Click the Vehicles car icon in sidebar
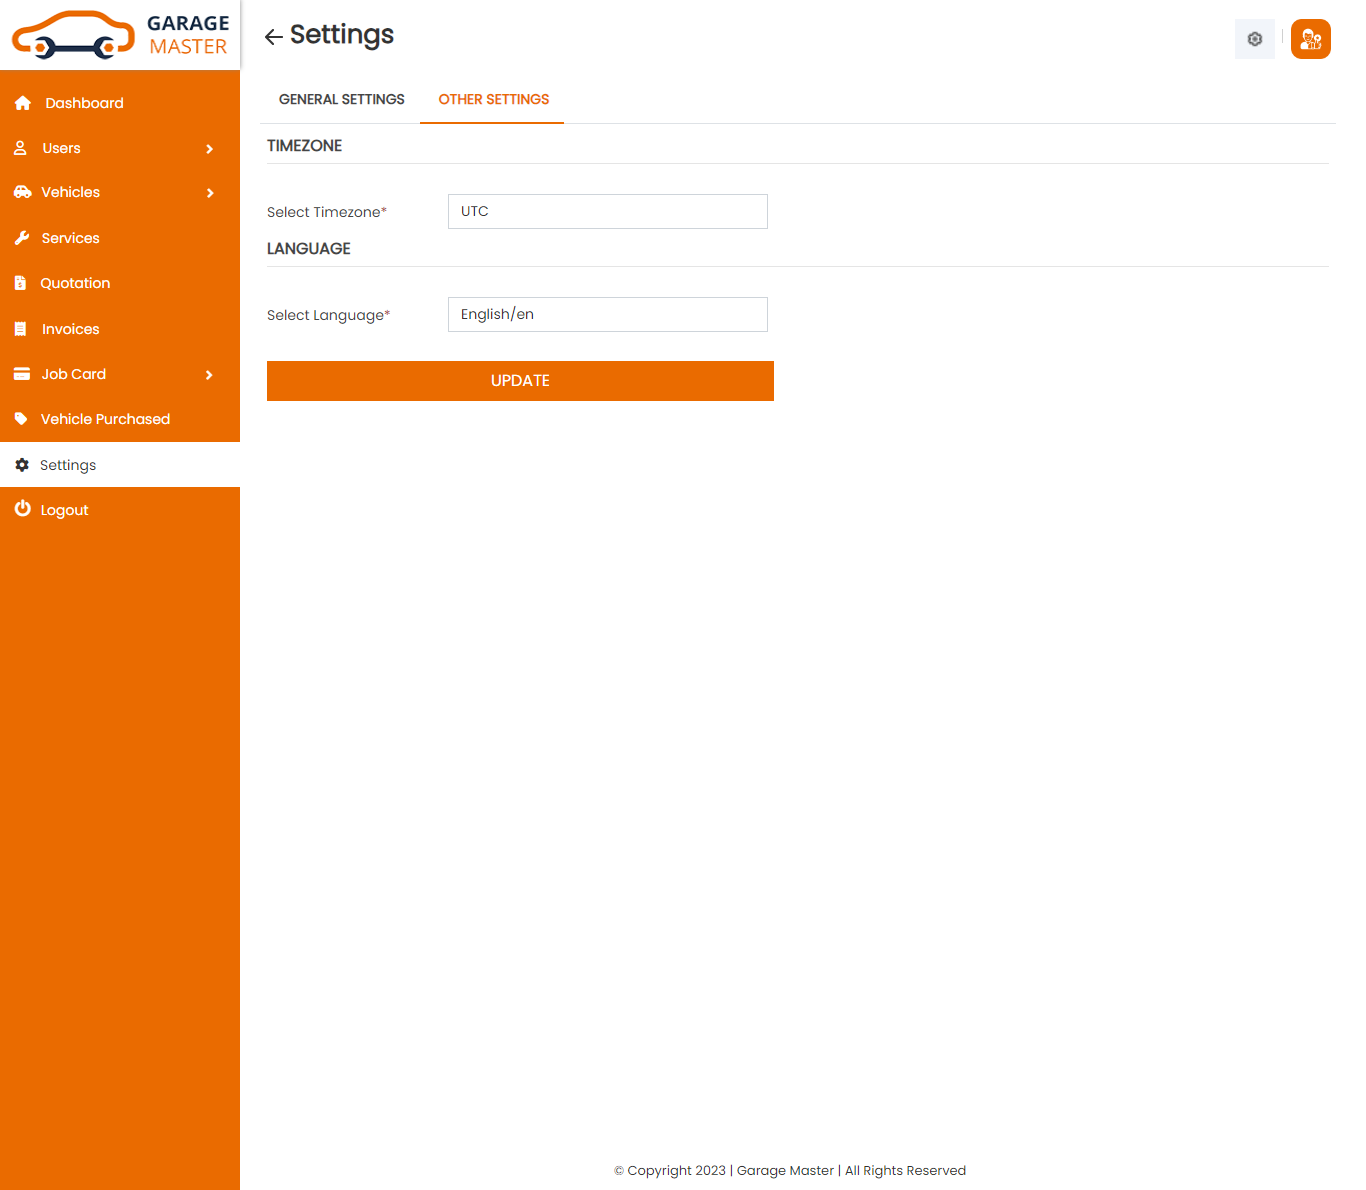The width and height of the screenshot is (1366, 1190). [x=22, y=192]
